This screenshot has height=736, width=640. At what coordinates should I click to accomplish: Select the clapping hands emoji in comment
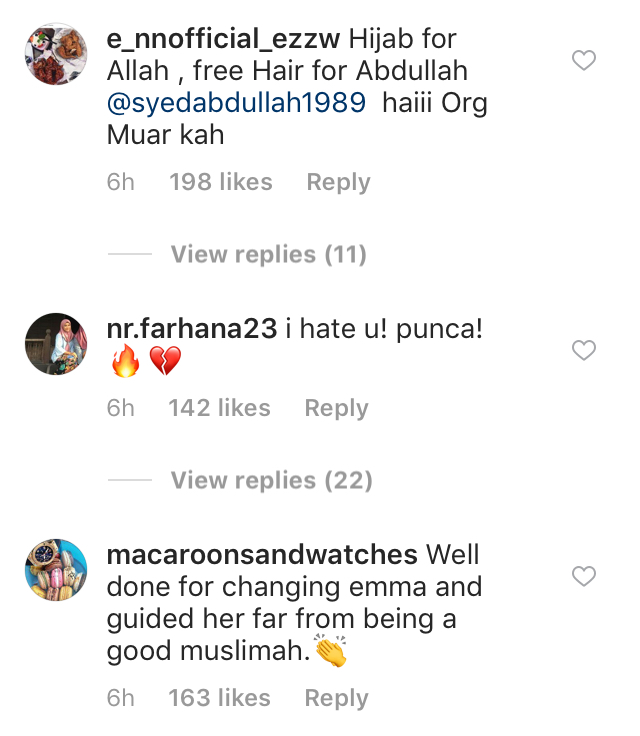pyautogui.click(x=331, y=650)
